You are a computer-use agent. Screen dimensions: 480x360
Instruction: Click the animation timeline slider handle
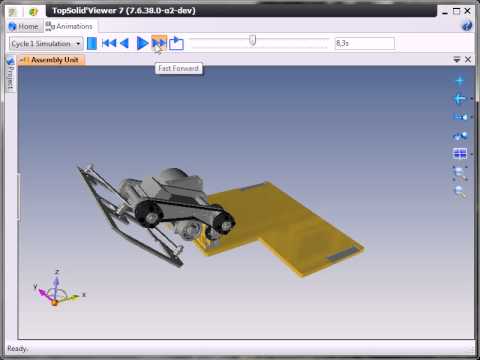click(x=252, y=41)
